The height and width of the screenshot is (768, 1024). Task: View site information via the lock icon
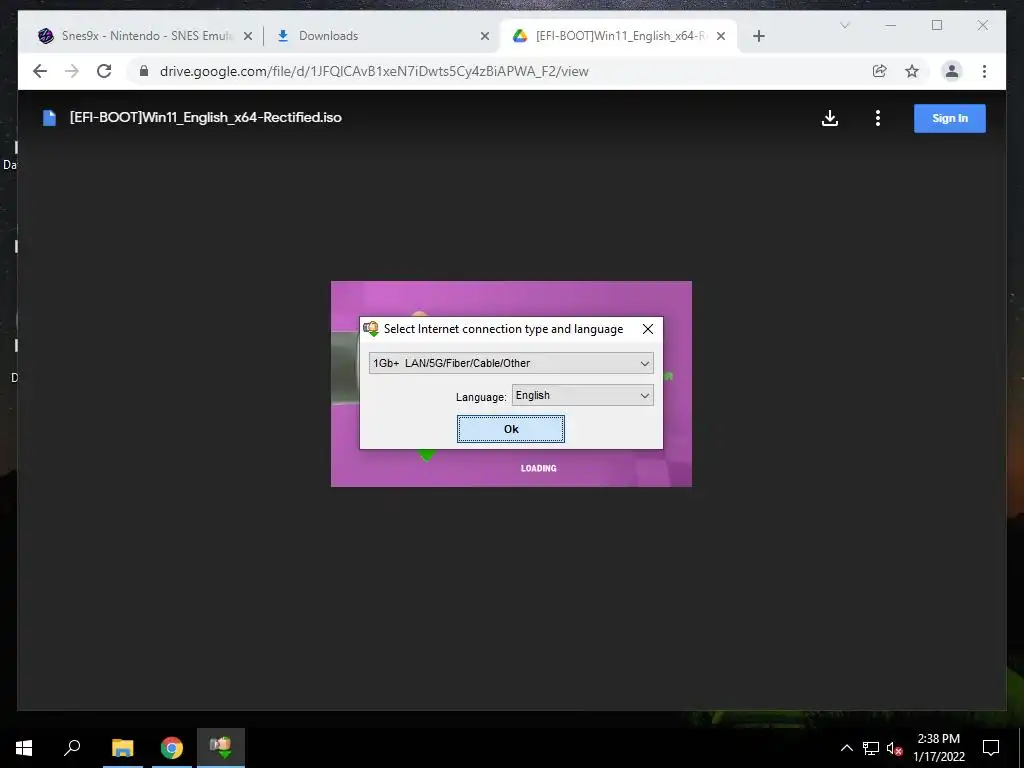click(144, 71)
